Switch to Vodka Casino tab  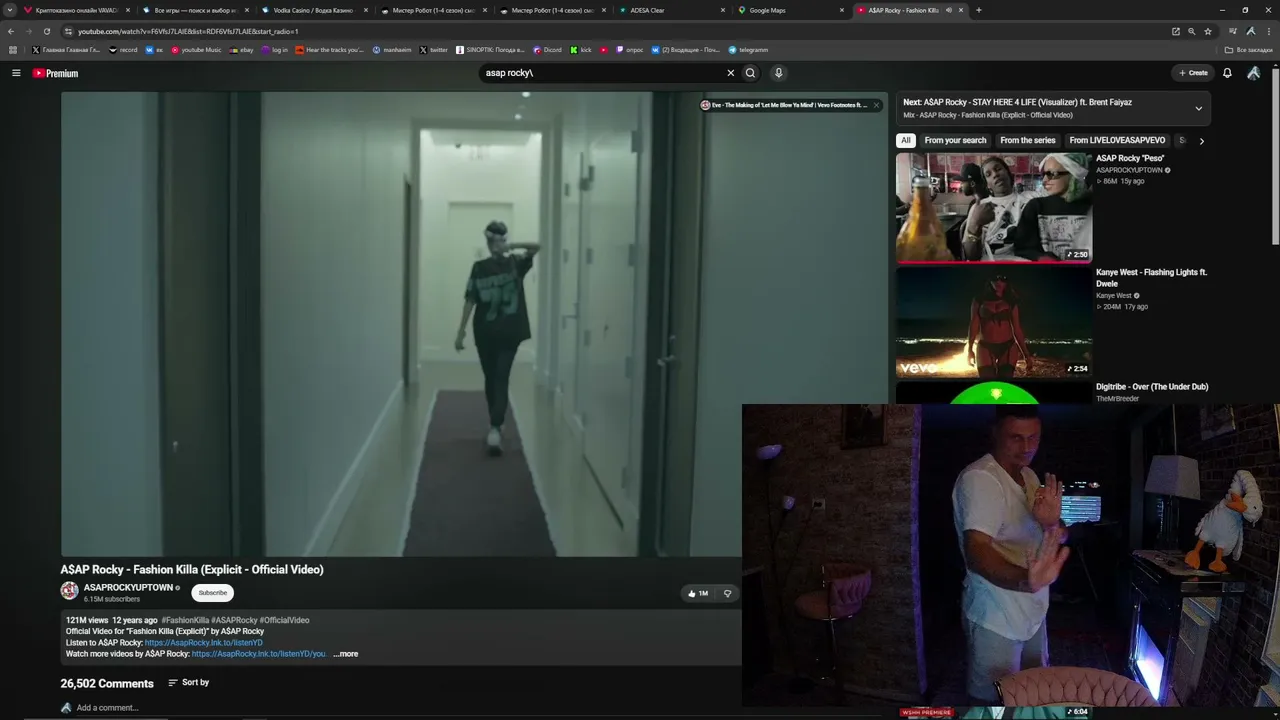312,10
